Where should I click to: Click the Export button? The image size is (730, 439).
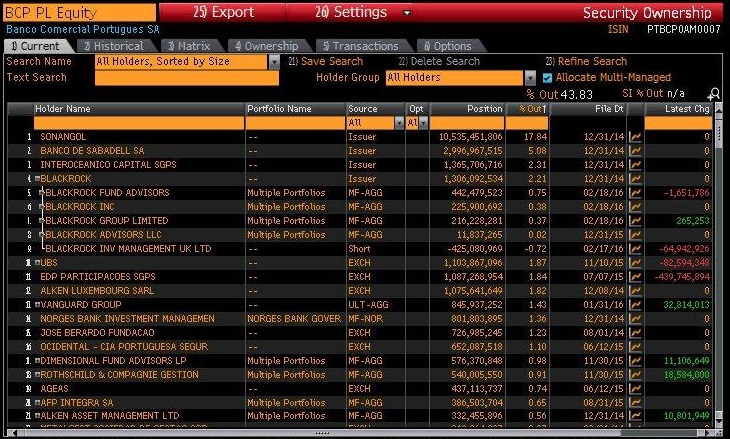tap(223, 13)
